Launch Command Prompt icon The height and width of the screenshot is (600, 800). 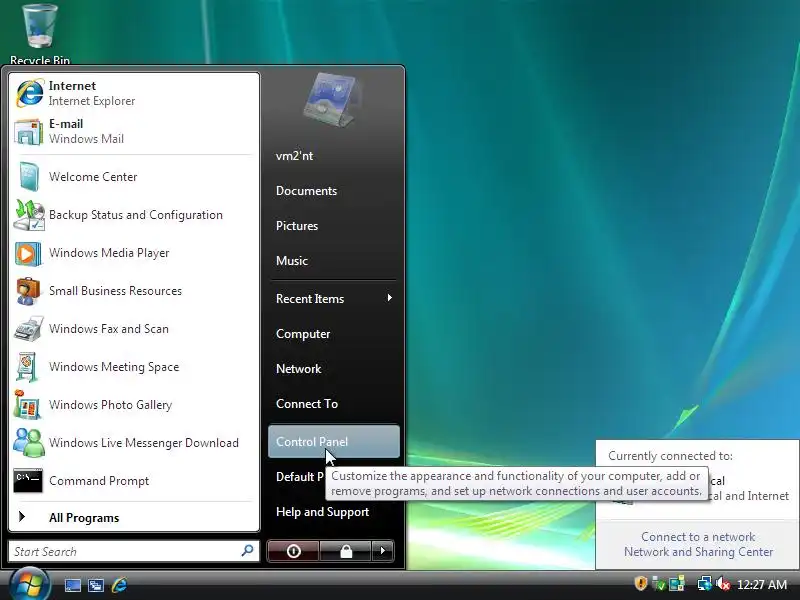click(28, 481)
